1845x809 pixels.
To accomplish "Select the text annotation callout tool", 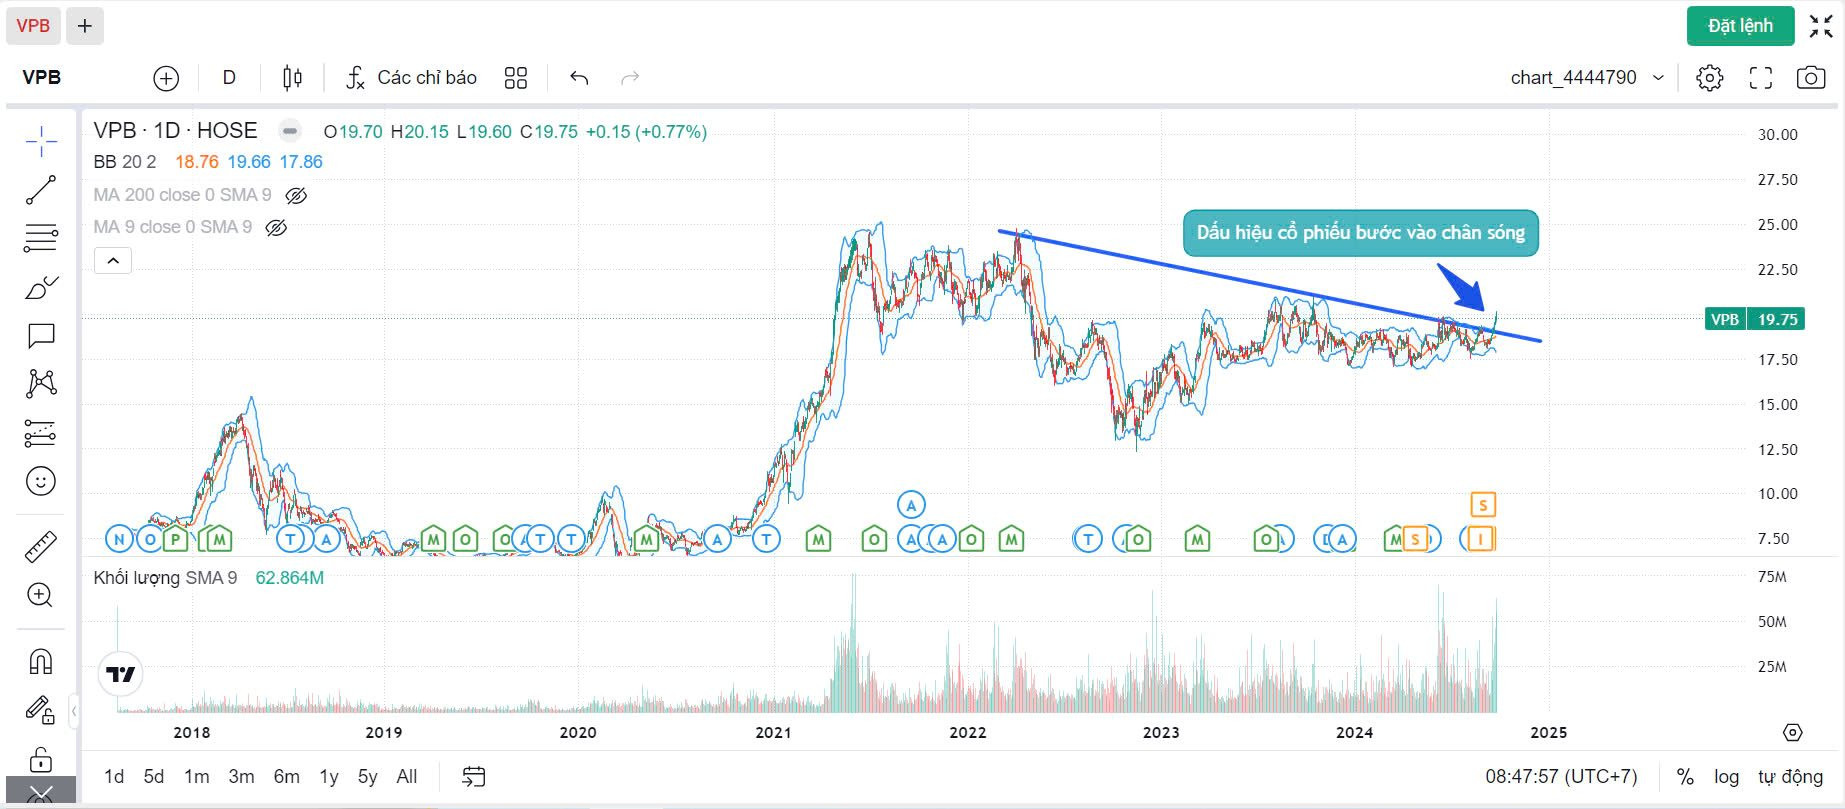I will 41,335.
